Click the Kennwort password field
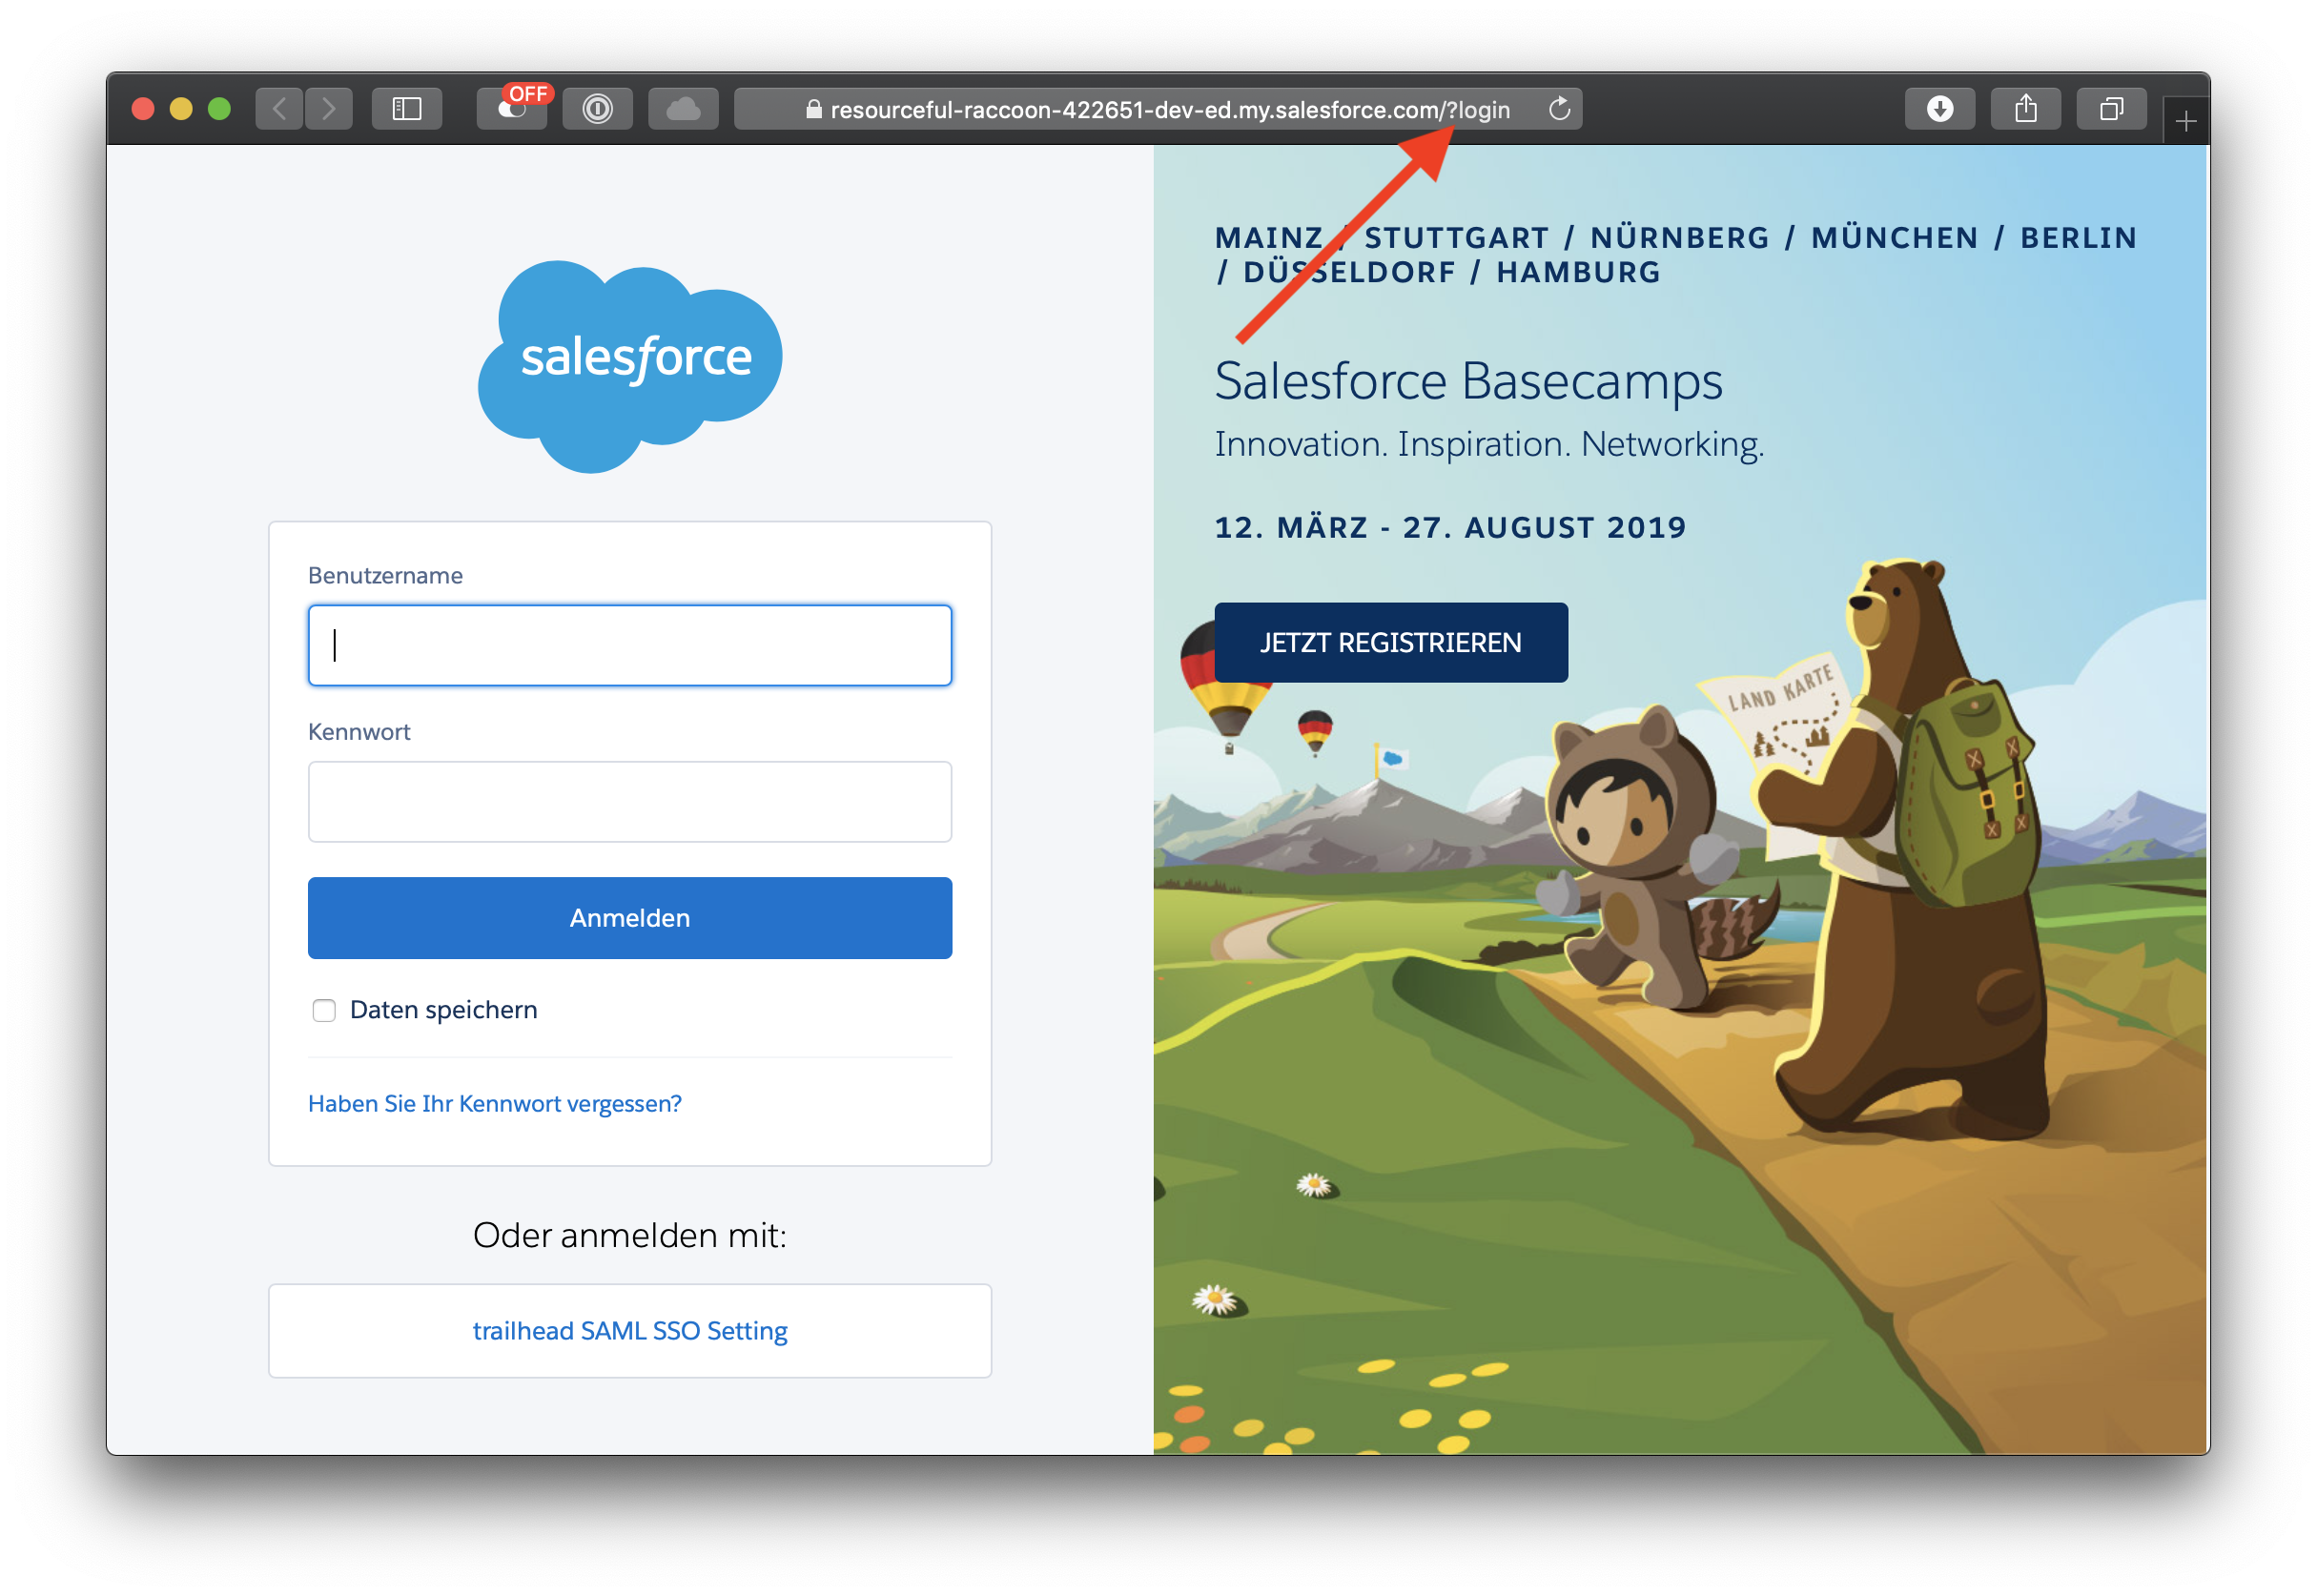Image resolution: width=2317 pixels, height=1596 pixels. (x=630, y=802)
